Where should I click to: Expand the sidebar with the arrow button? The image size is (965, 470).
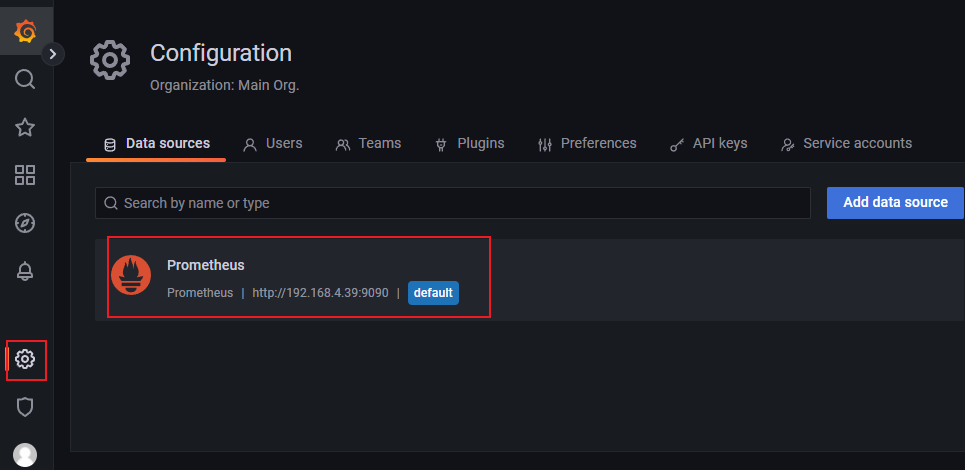pos(53,54)
